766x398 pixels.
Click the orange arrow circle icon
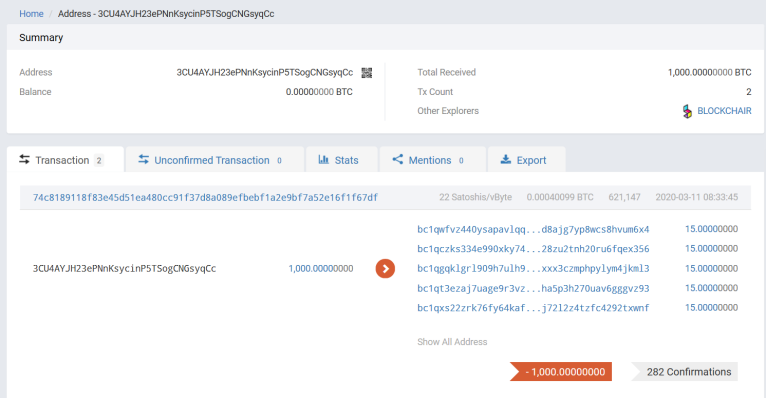click(x=385, y=269)
